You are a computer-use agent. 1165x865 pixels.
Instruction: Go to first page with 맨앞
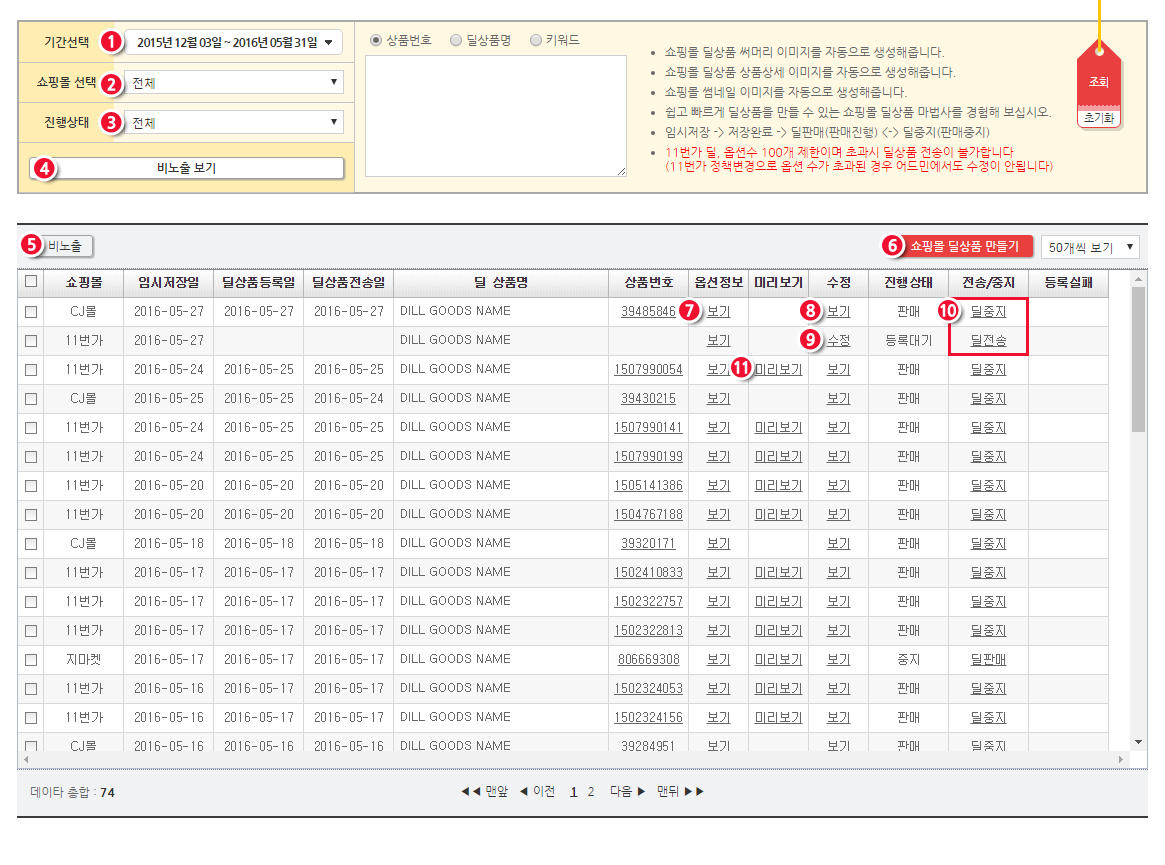[484, 791]
